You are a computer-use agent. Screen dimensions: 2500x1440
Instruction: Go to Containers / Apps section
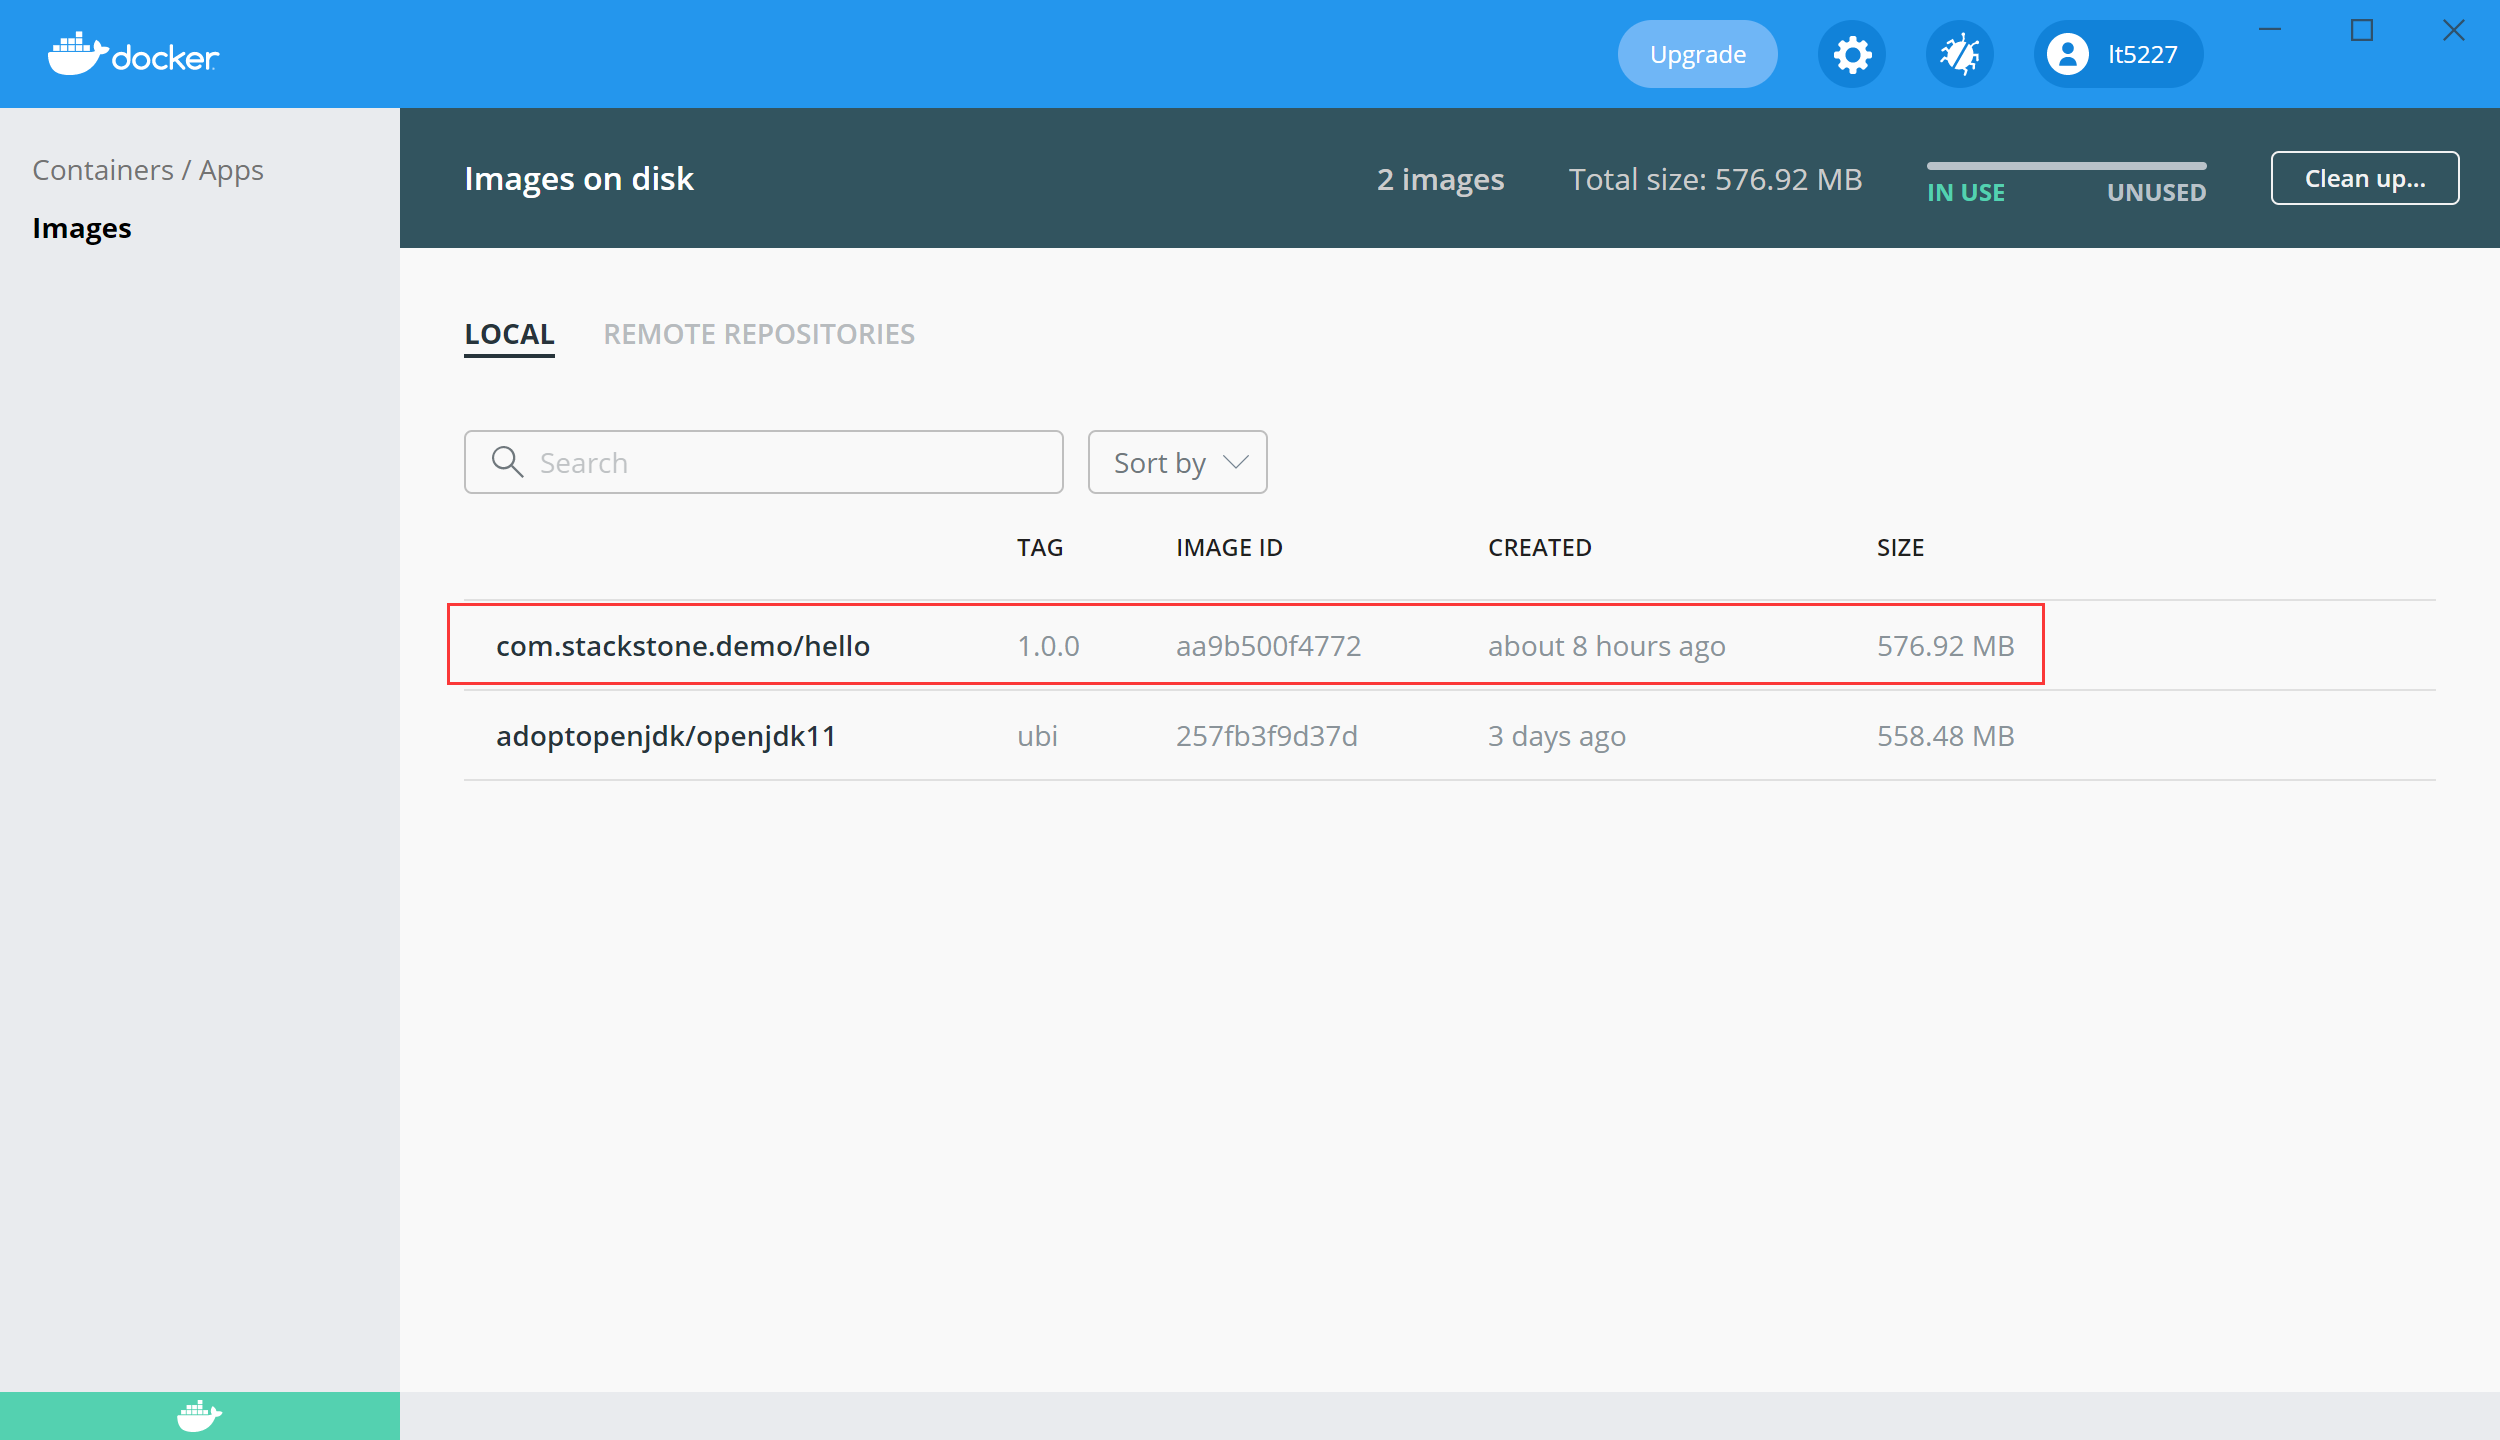[148, 170]
